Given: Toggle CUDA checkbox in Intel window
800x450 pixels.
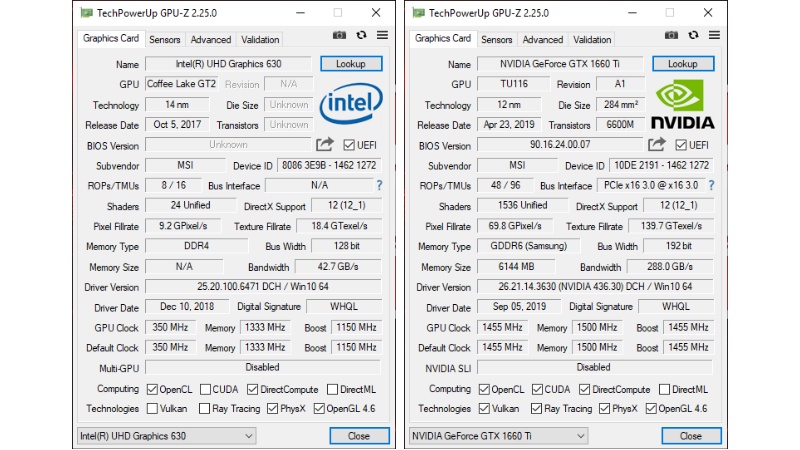Looking at the screenshot, I should click(x=205, y=389).
